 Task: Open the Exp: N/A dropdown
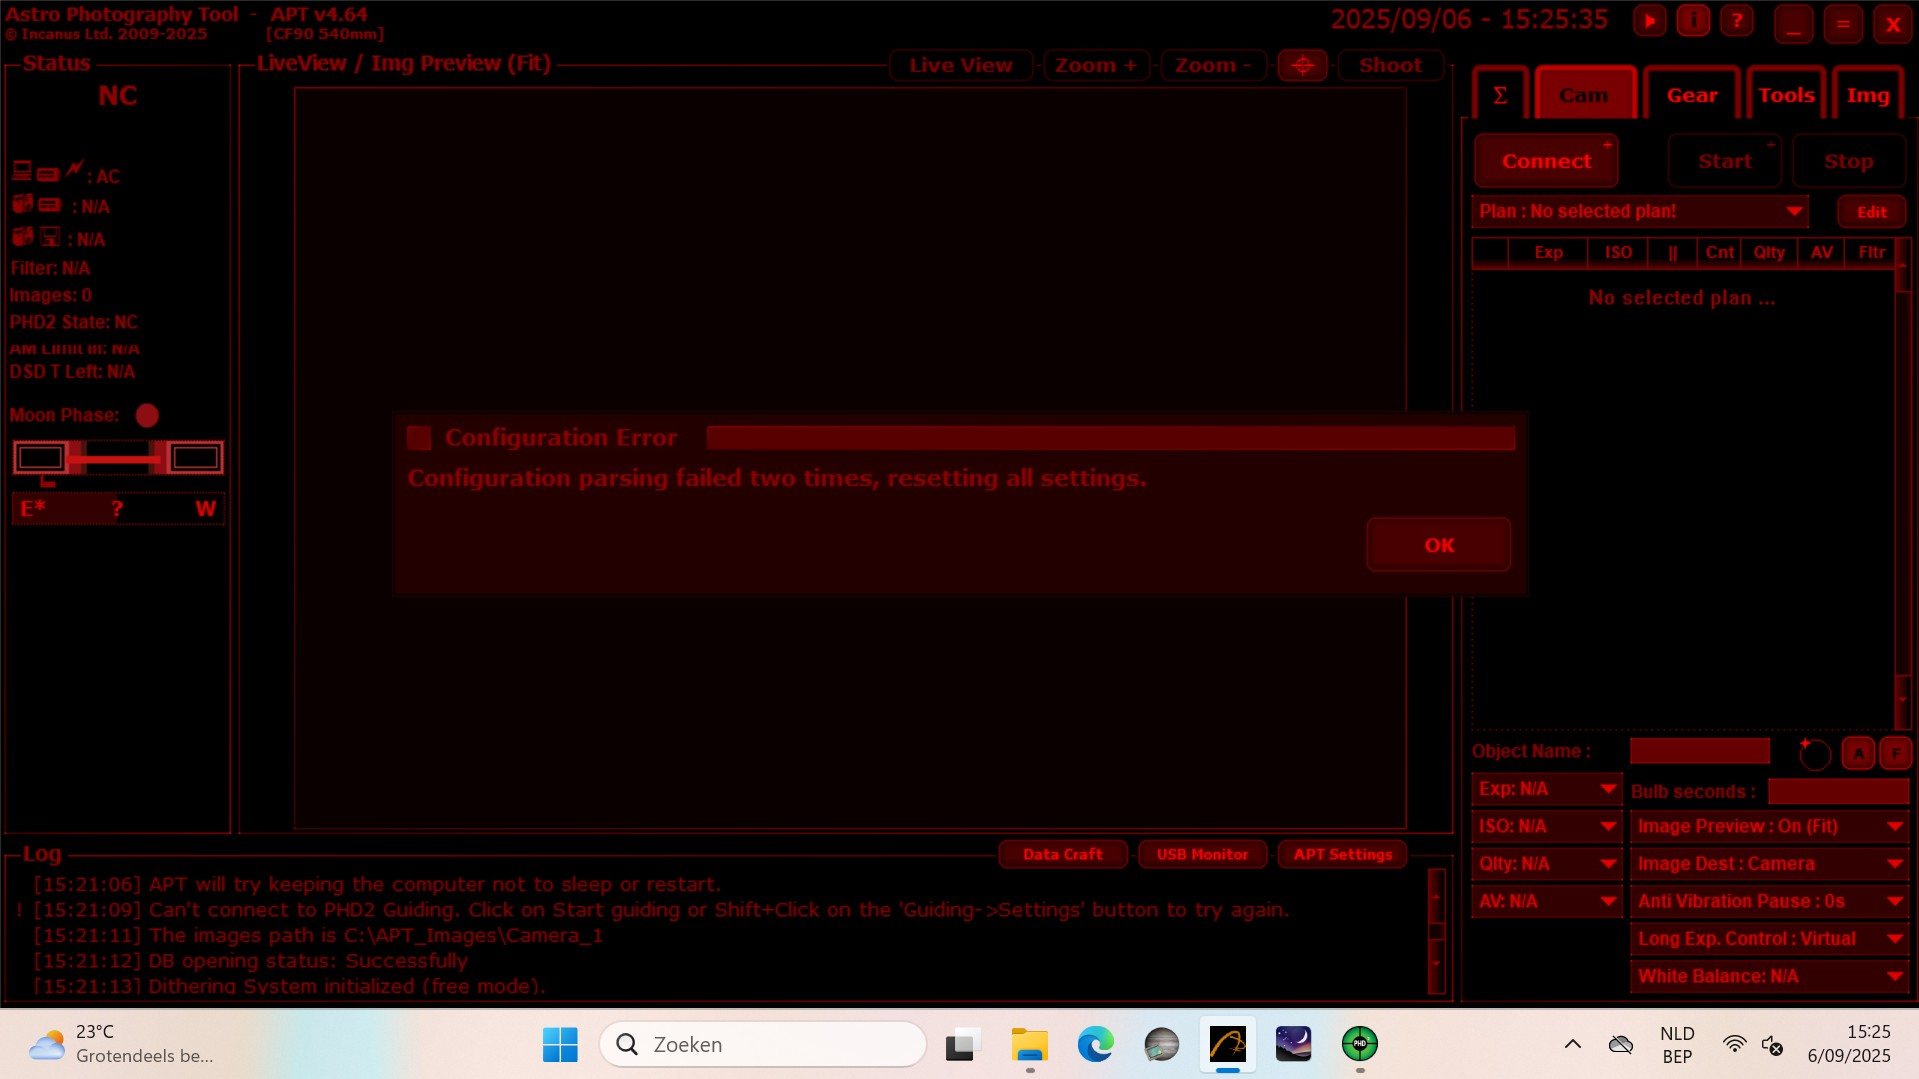[1546, 789]
